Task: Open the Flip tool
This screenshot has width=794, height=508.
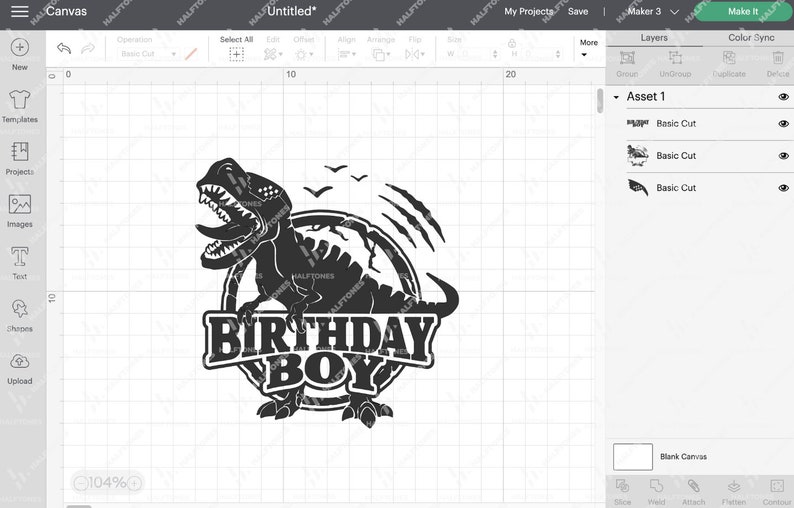Action: click(415, 54)
